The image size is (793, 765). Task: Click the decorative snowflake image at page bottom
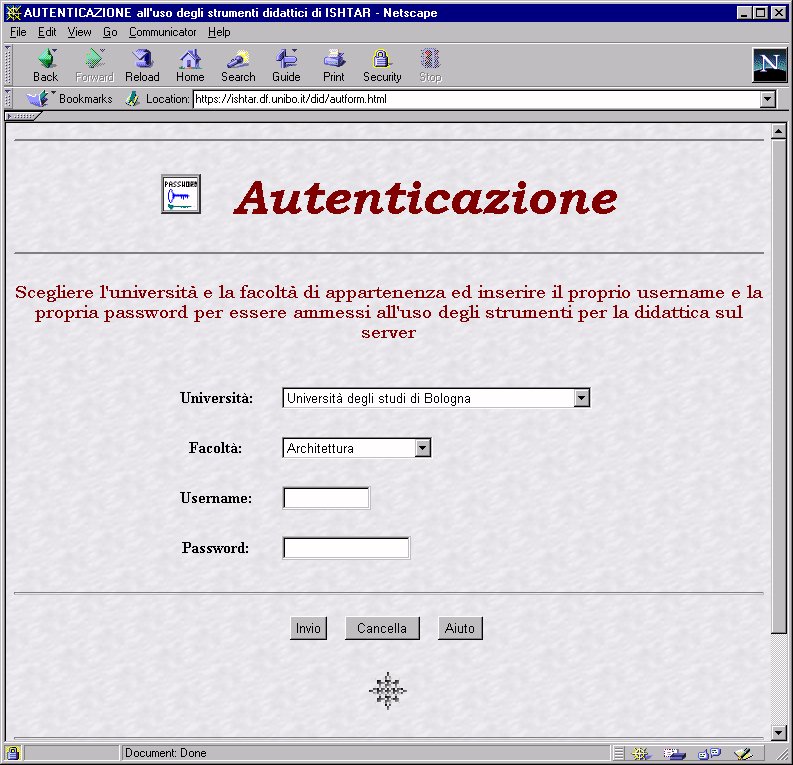(x=387, y=691)
